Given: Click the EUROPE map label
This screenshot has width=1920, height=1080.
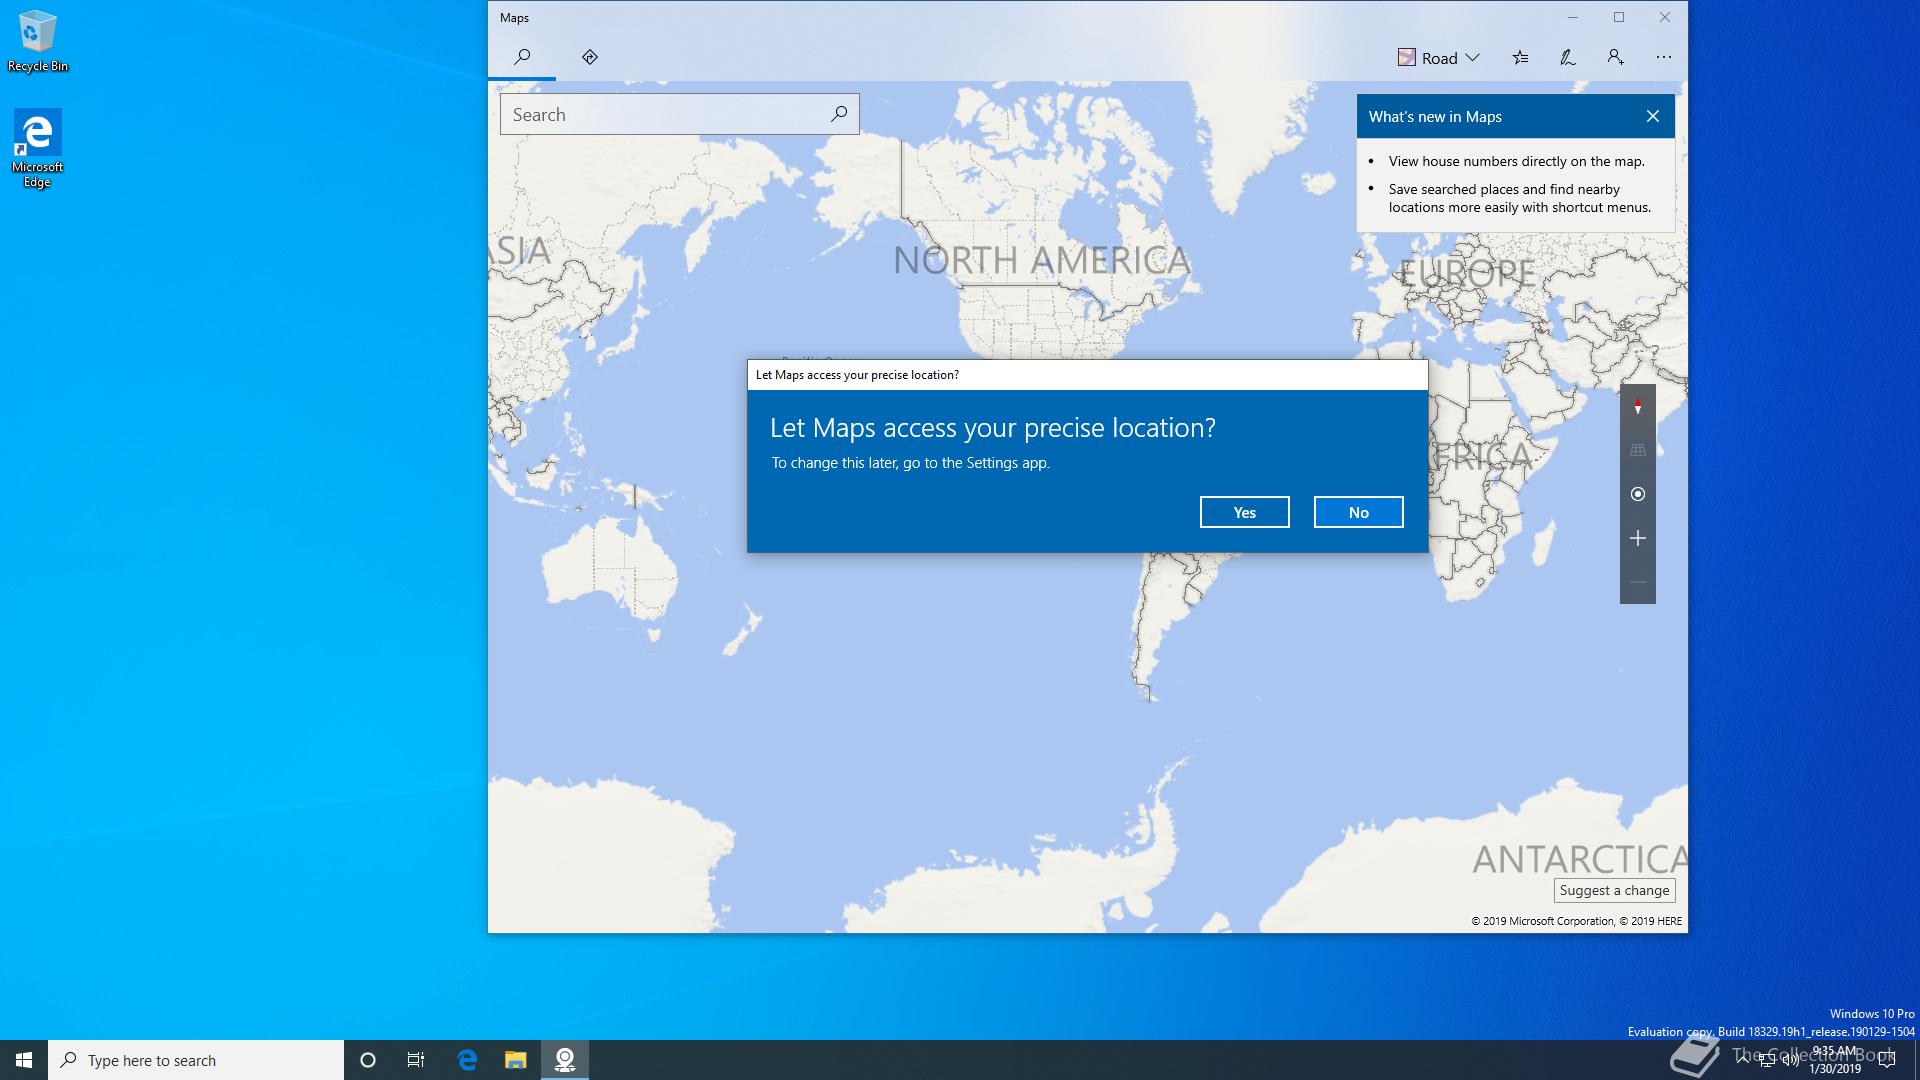Looking at the screenshot, I should click(x=1467, y=273).
